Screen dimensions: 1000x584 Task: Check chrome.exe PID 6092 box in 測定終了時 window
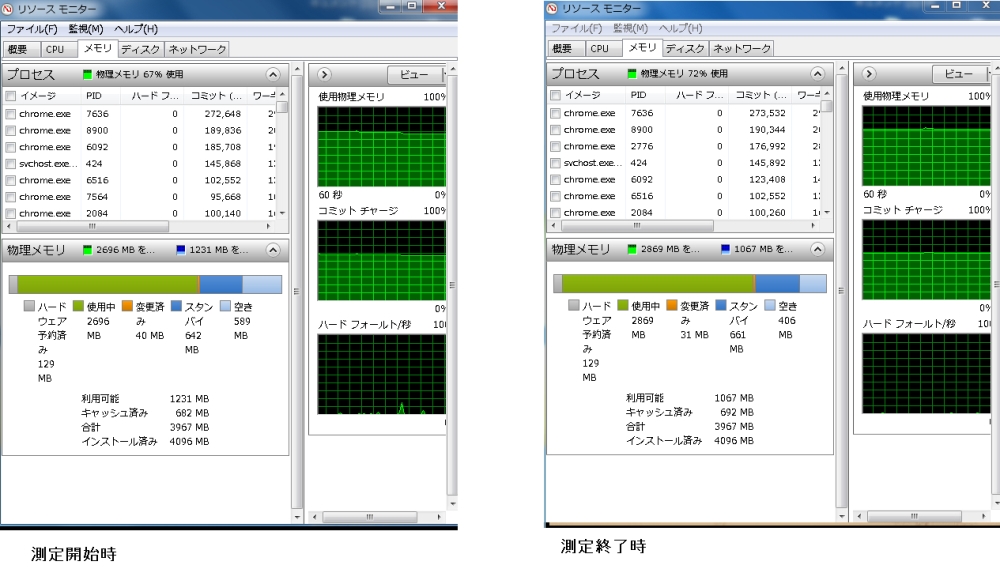[555, 180]
